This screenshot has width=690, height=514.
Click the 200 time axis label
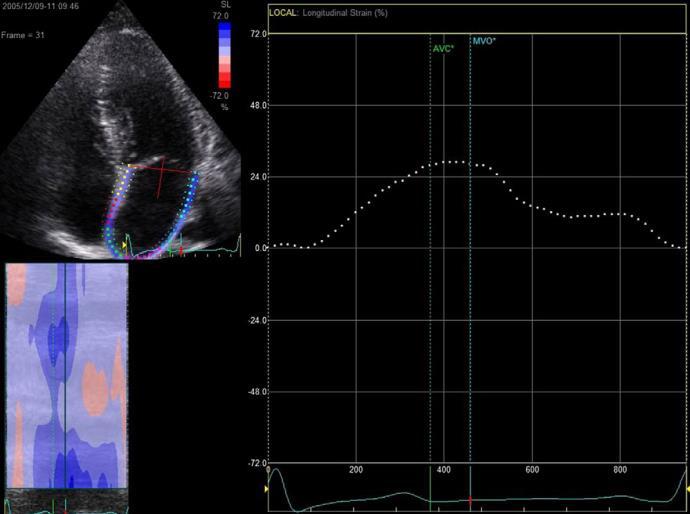pos(356,470)
